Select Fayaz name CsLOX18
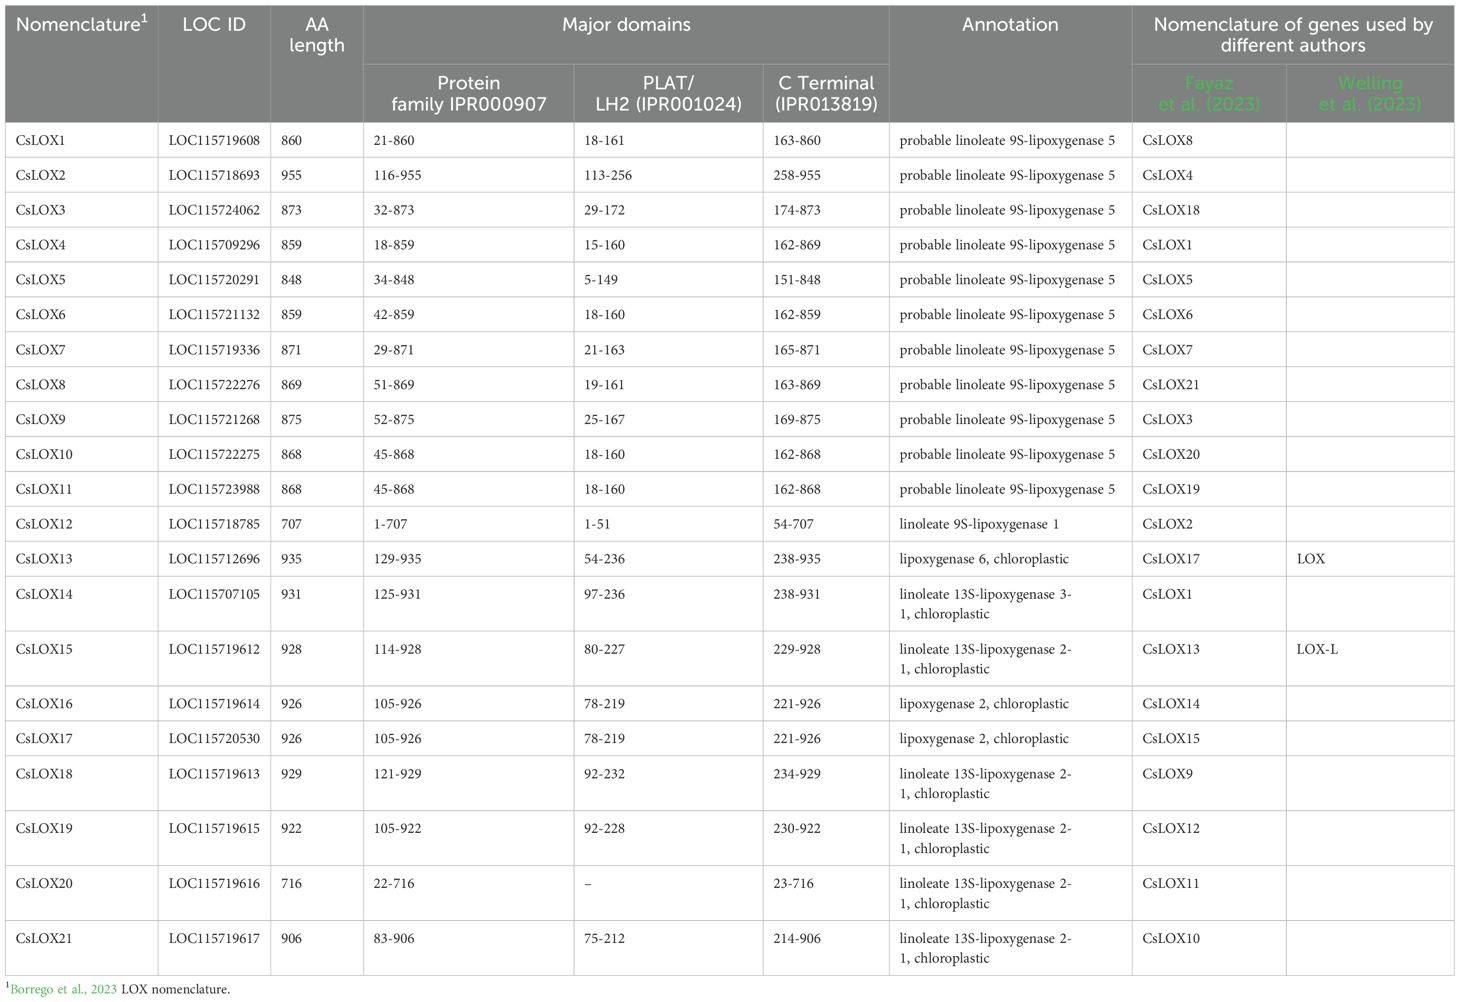 pyautogui.click(x=1171, y=211)
